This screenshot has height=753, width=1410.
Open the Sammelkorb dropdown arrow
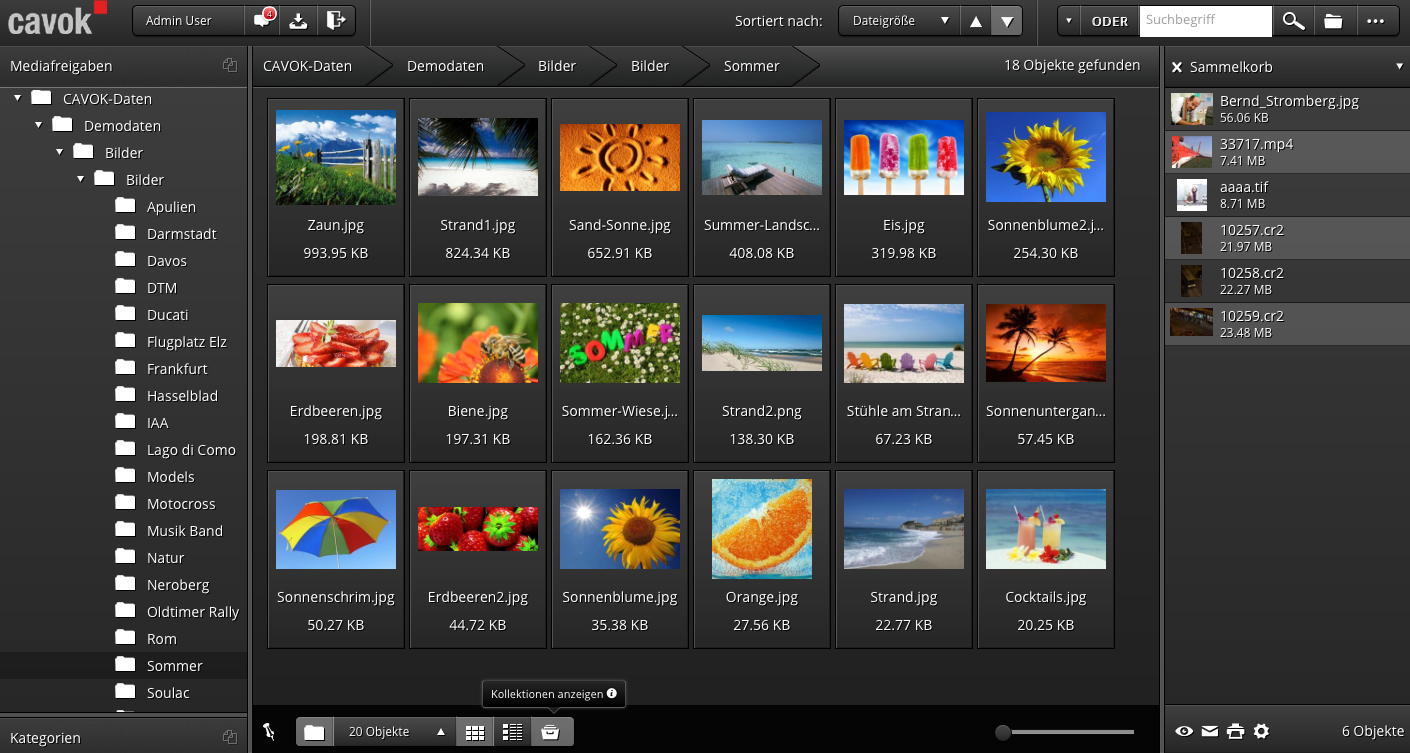click(1399, 66)
